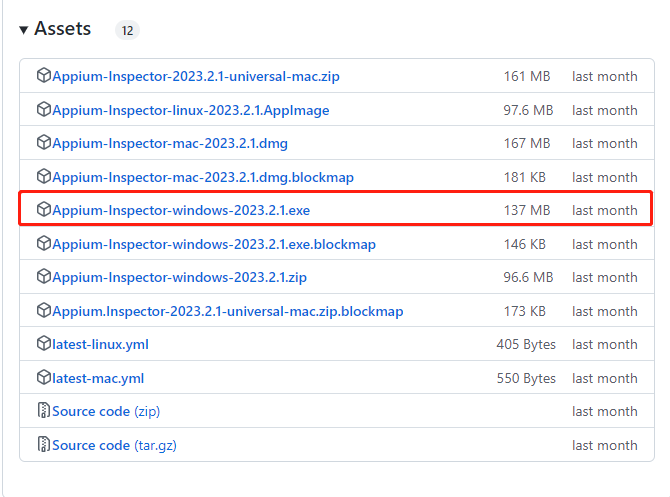Click package icon beside windows-2023.2.1.exe
This screenshot has width=670, height=497.
click(44, 209)
